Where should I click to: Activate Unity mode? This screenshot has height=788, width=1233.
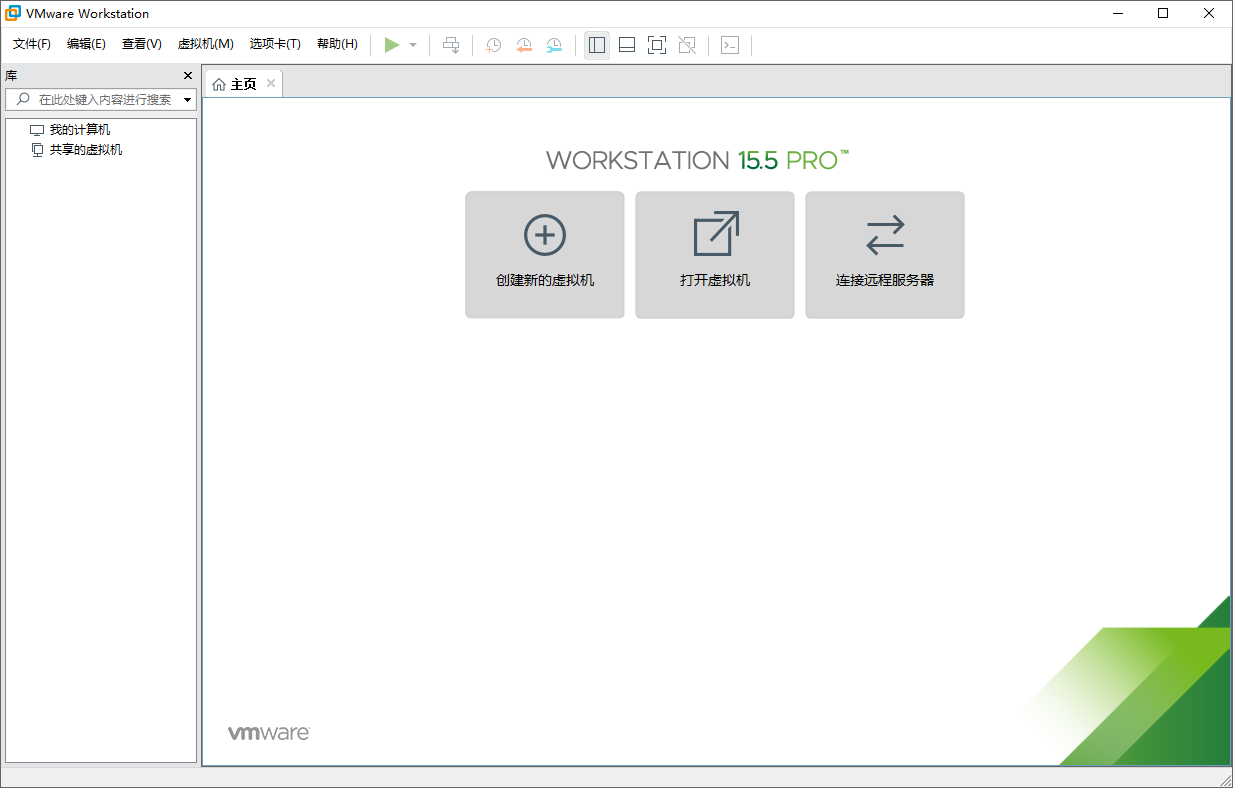coord(687,44)
